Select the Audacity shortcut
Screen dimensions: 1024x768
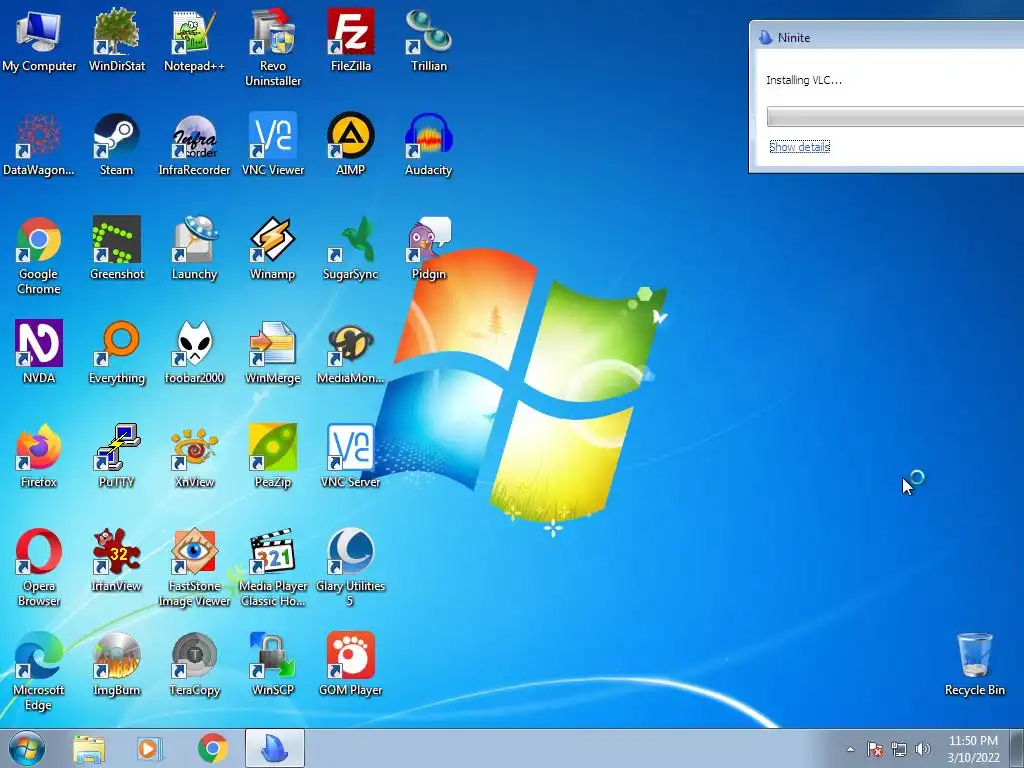[x=429, y=144]
